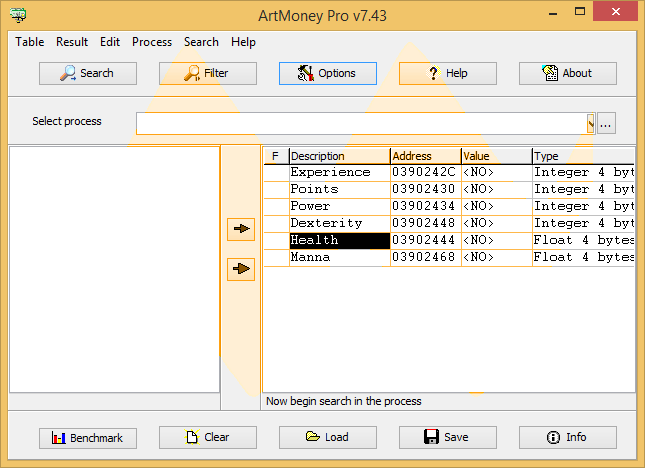Screen dimensions: 645x468
Task: Click the F column header
Action: click(x=276, y=156)
